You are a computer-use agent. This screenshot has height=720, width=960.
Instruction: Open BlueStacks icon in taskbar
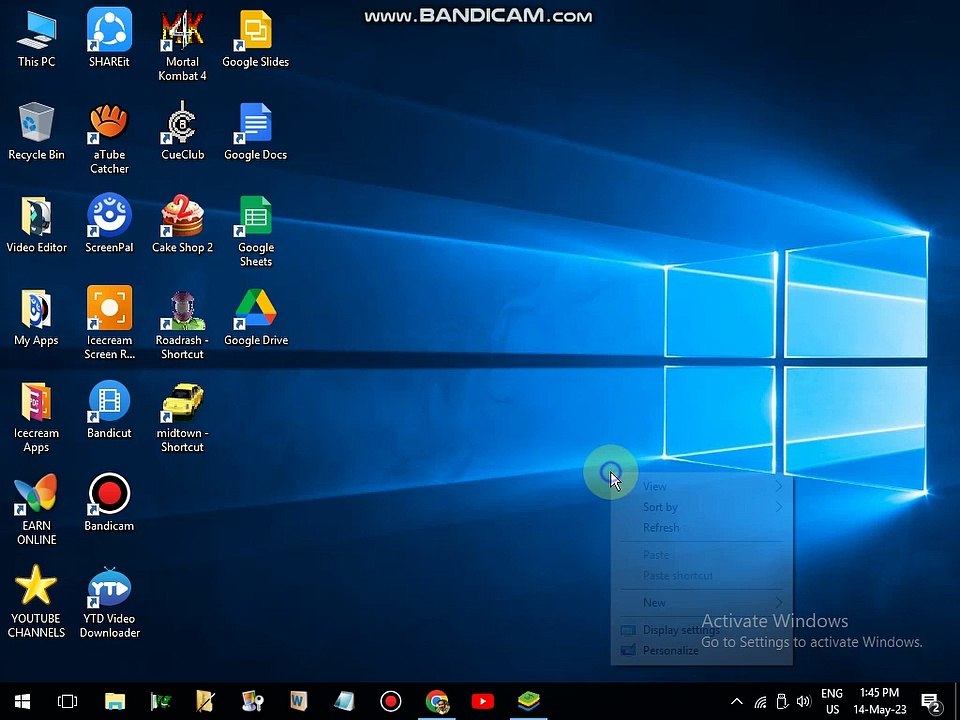528,701
